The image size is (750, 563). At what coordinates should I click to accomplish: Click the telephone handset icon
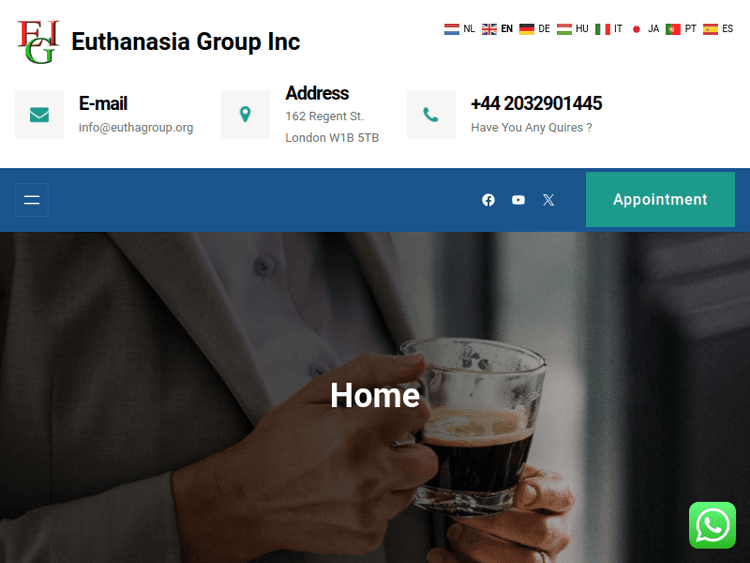pyautogui.click(x=431, y=115)
